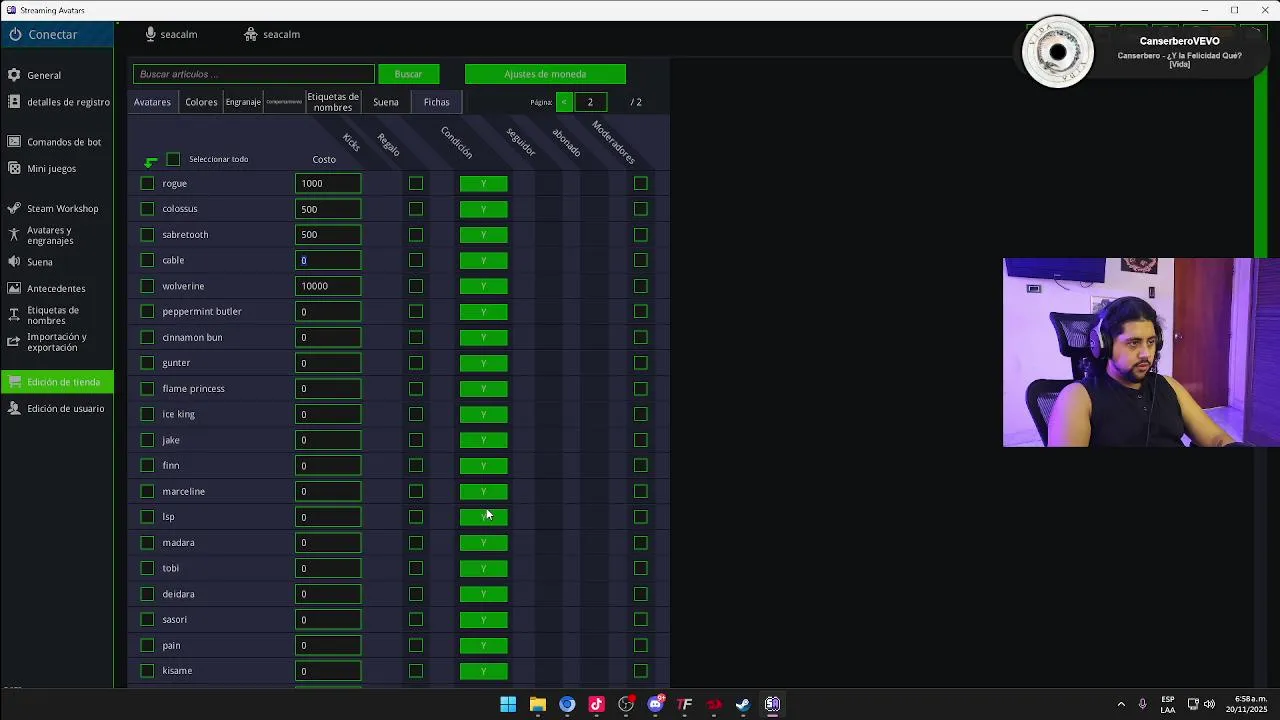This screenshot has width=1280, height=720.
Task: Click the system tray microphone icon
Action: point(1142,704)
